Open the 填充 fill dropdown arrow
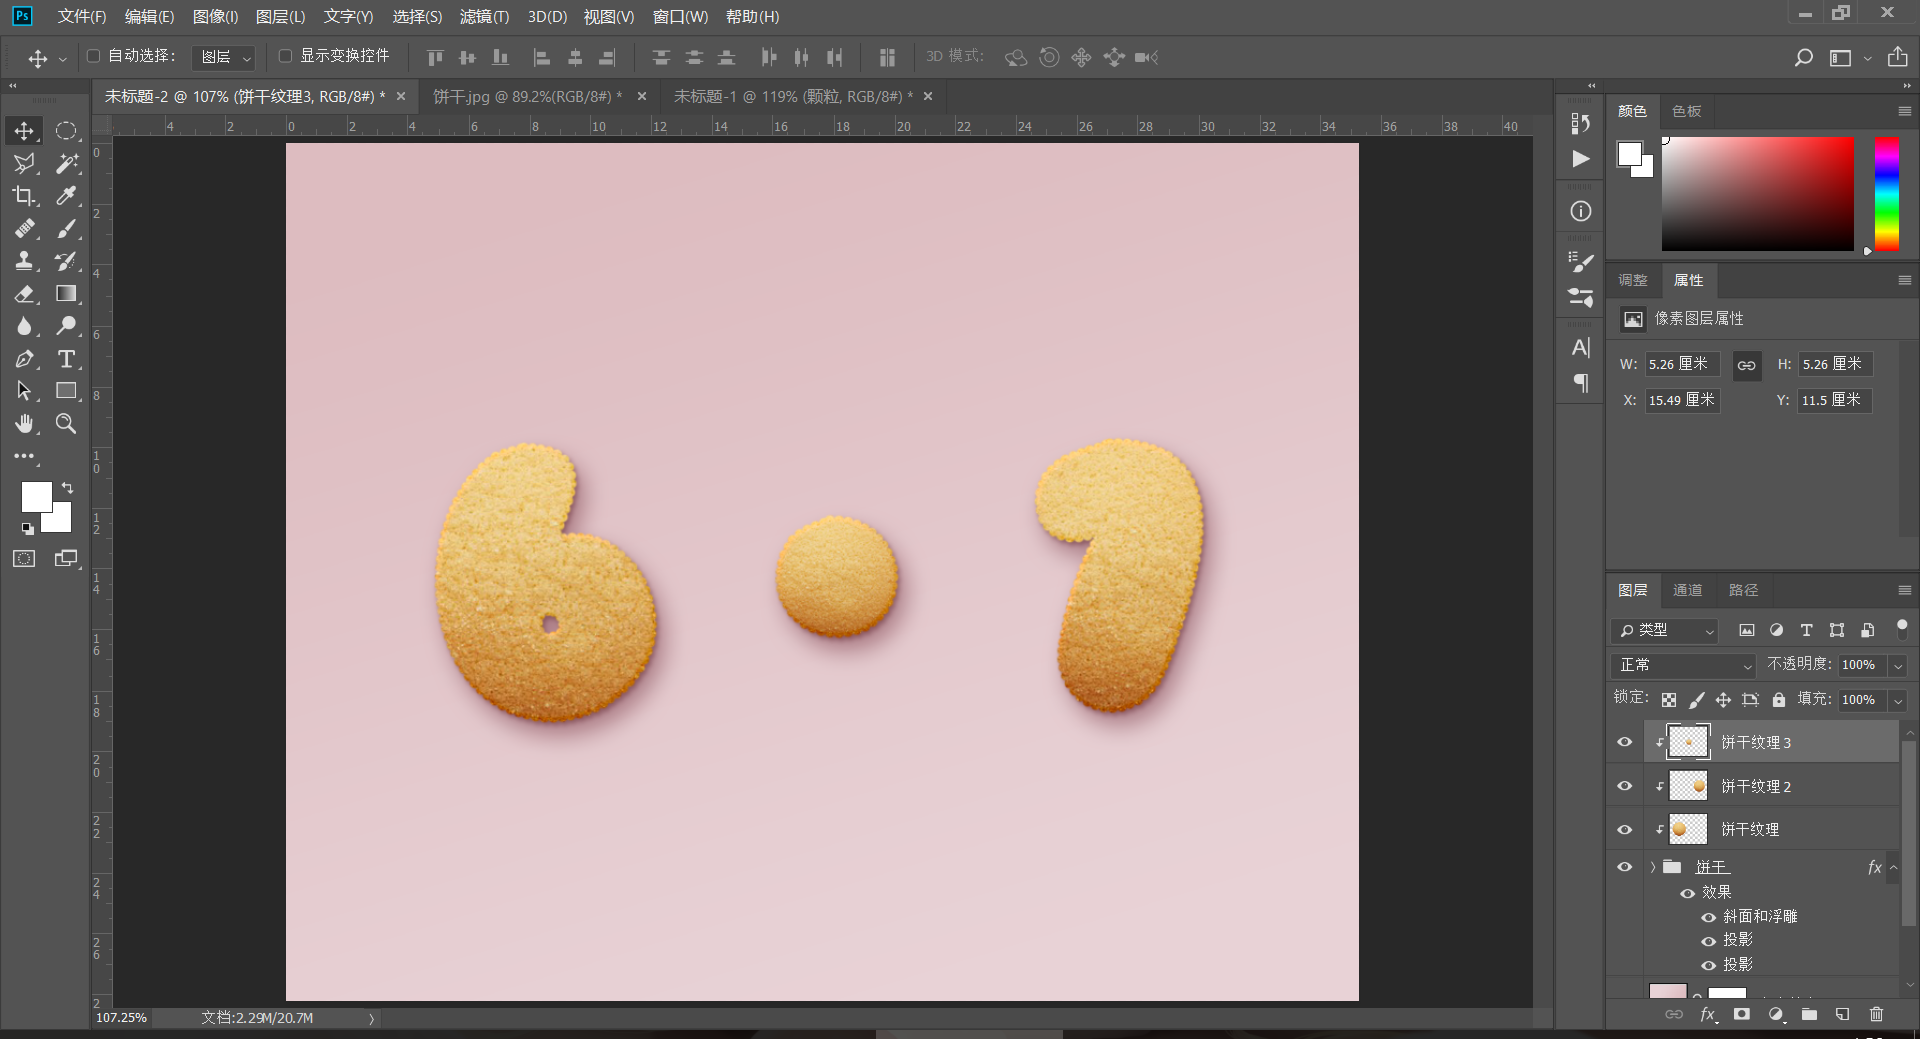The height and width of the screenshot is (1039, 1920). 1898,700
